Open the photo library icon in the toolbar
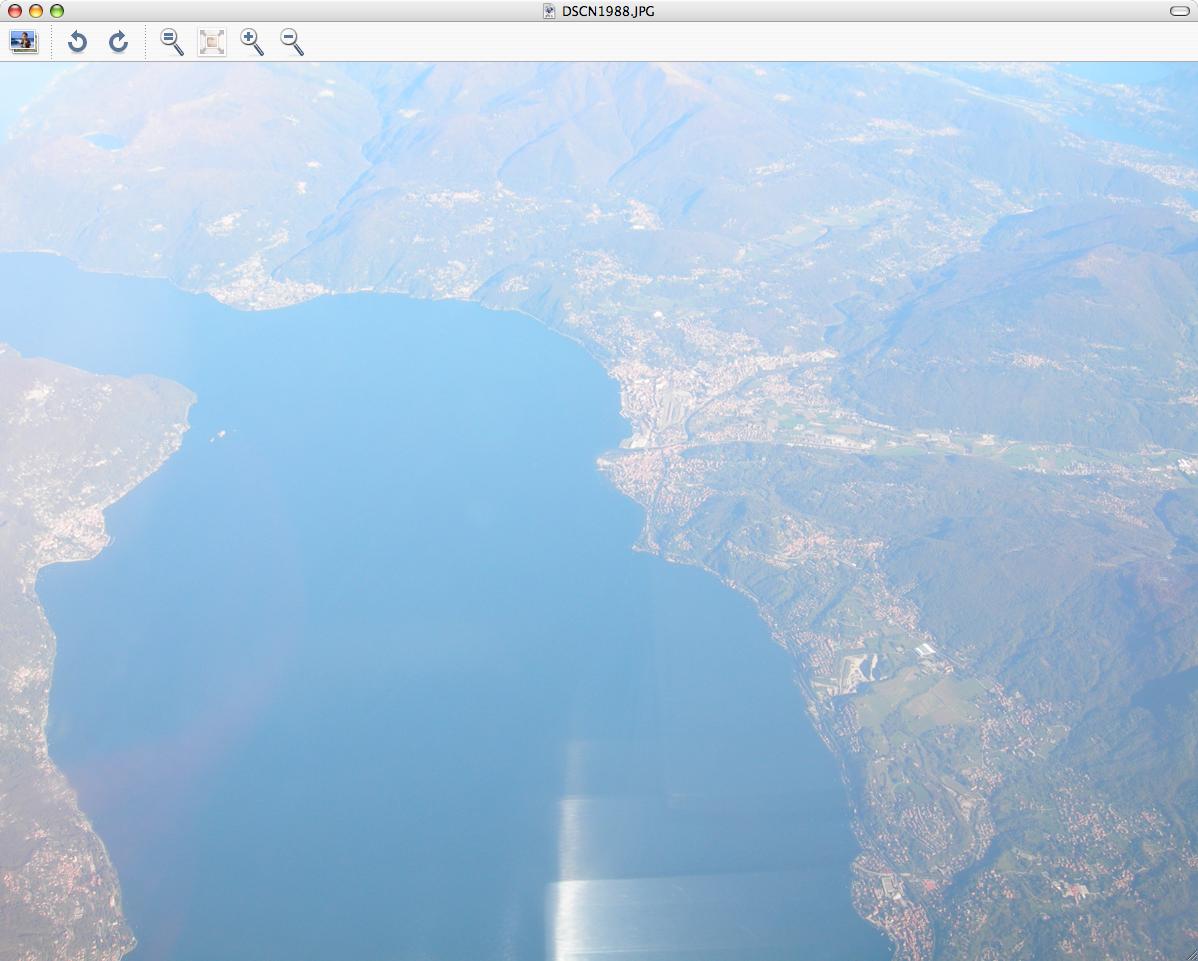The image size is (1198, 961). (24, 41)
